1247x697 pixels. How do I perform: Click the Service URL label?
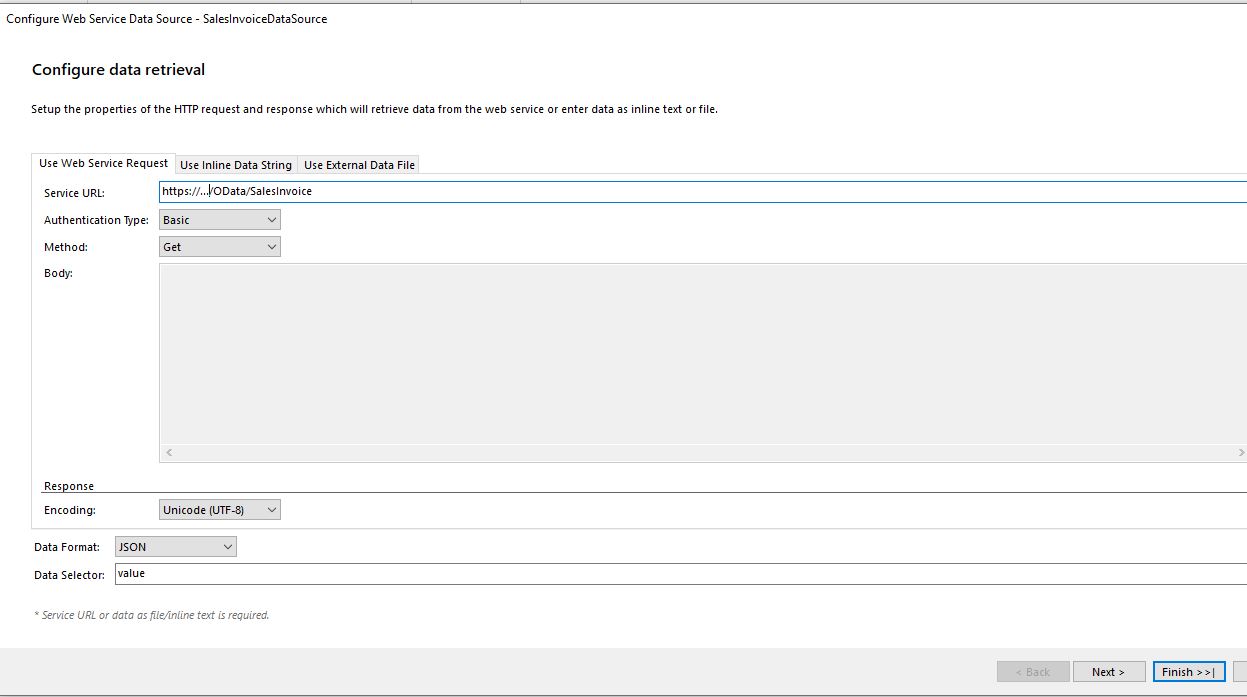74,193
